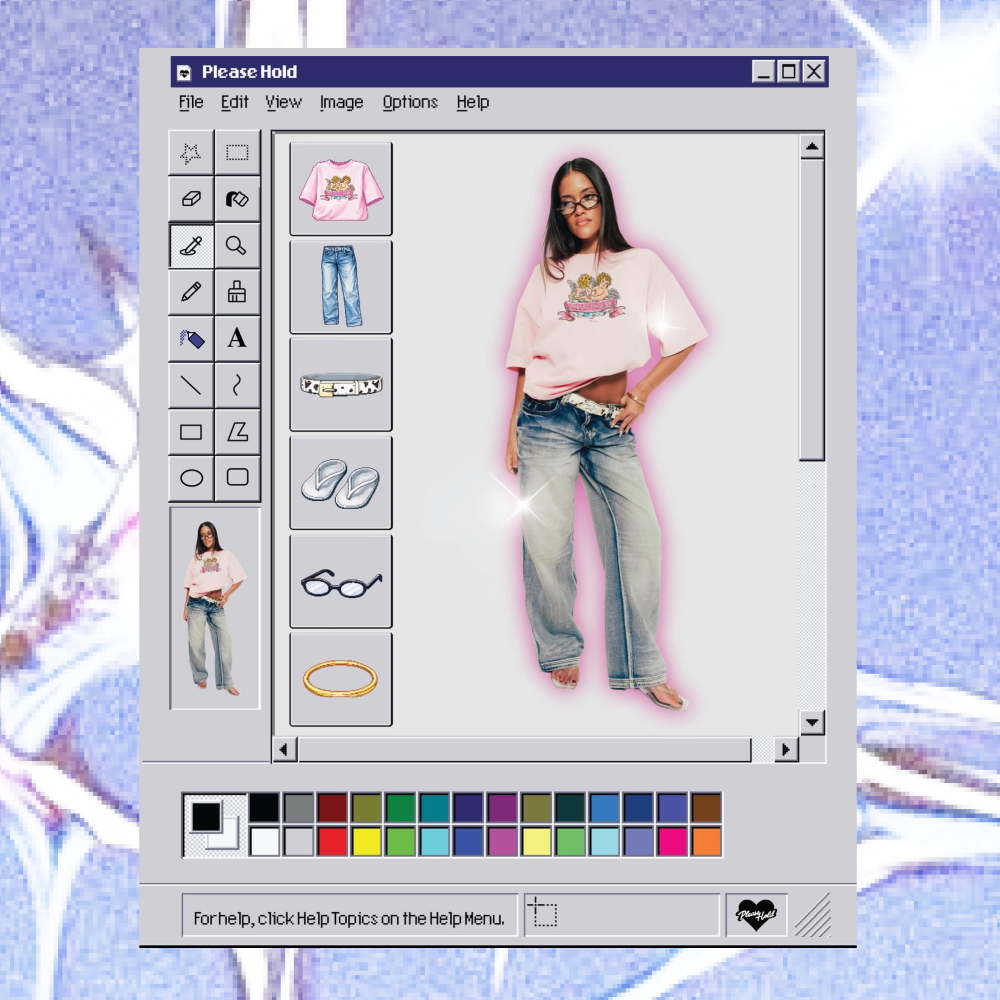1000x1000 pixels.
Task: Choose the straight Line tool
Action: pyautogui.click(x=191, y=385)
